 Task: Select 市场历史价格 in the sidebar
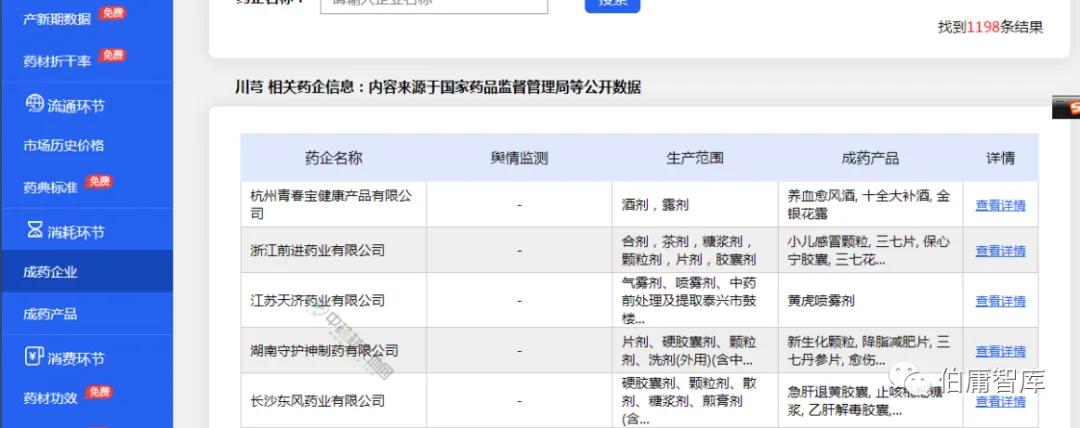tap(63, 145)
